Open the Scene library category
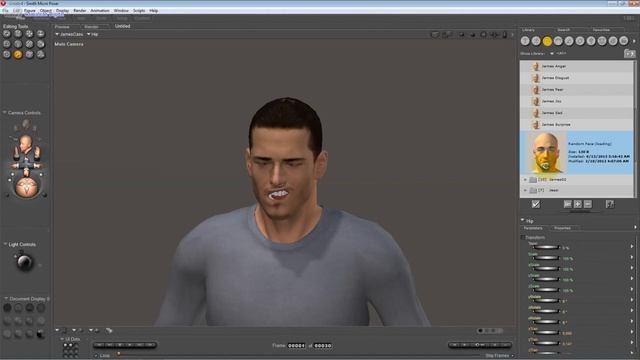This screenshot has width=640, height=360. 624,41
